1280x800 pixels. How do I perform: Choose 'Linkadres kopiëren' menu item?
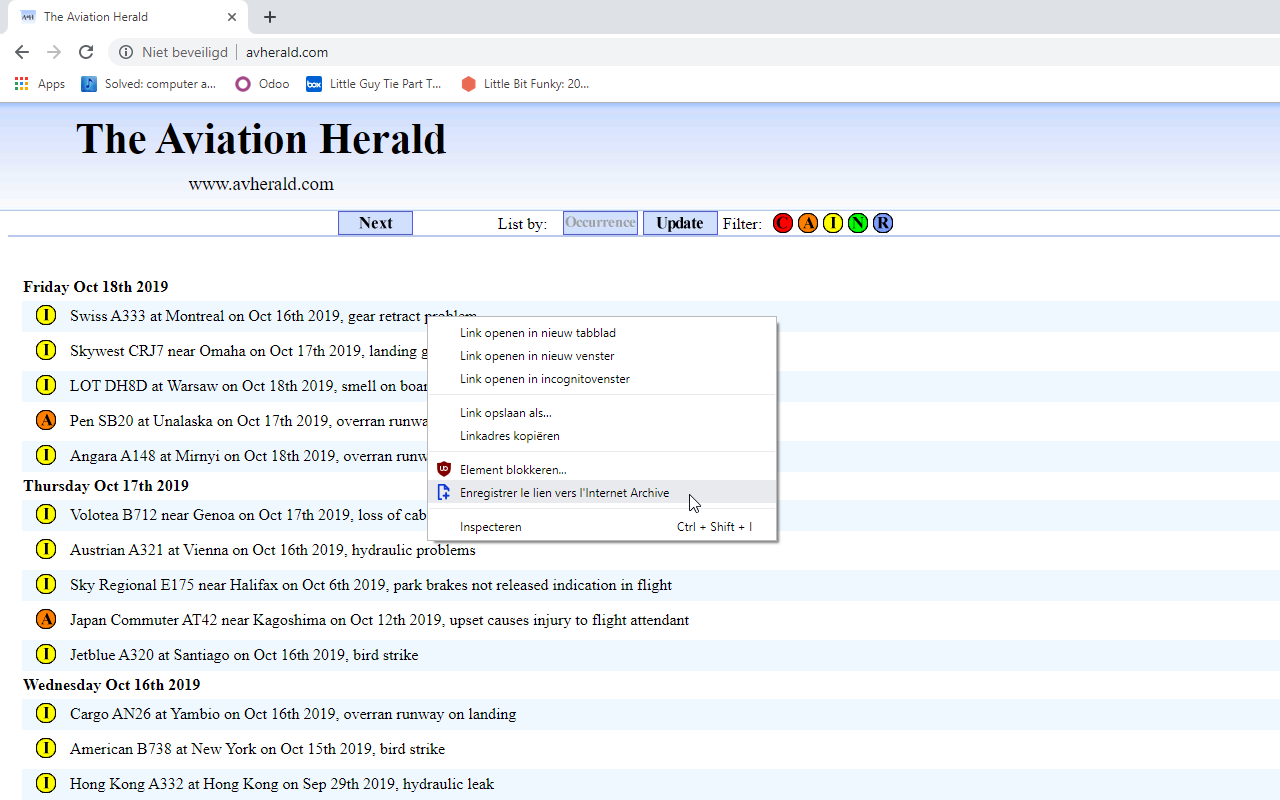pyautogui.click(x=602, y=436)
